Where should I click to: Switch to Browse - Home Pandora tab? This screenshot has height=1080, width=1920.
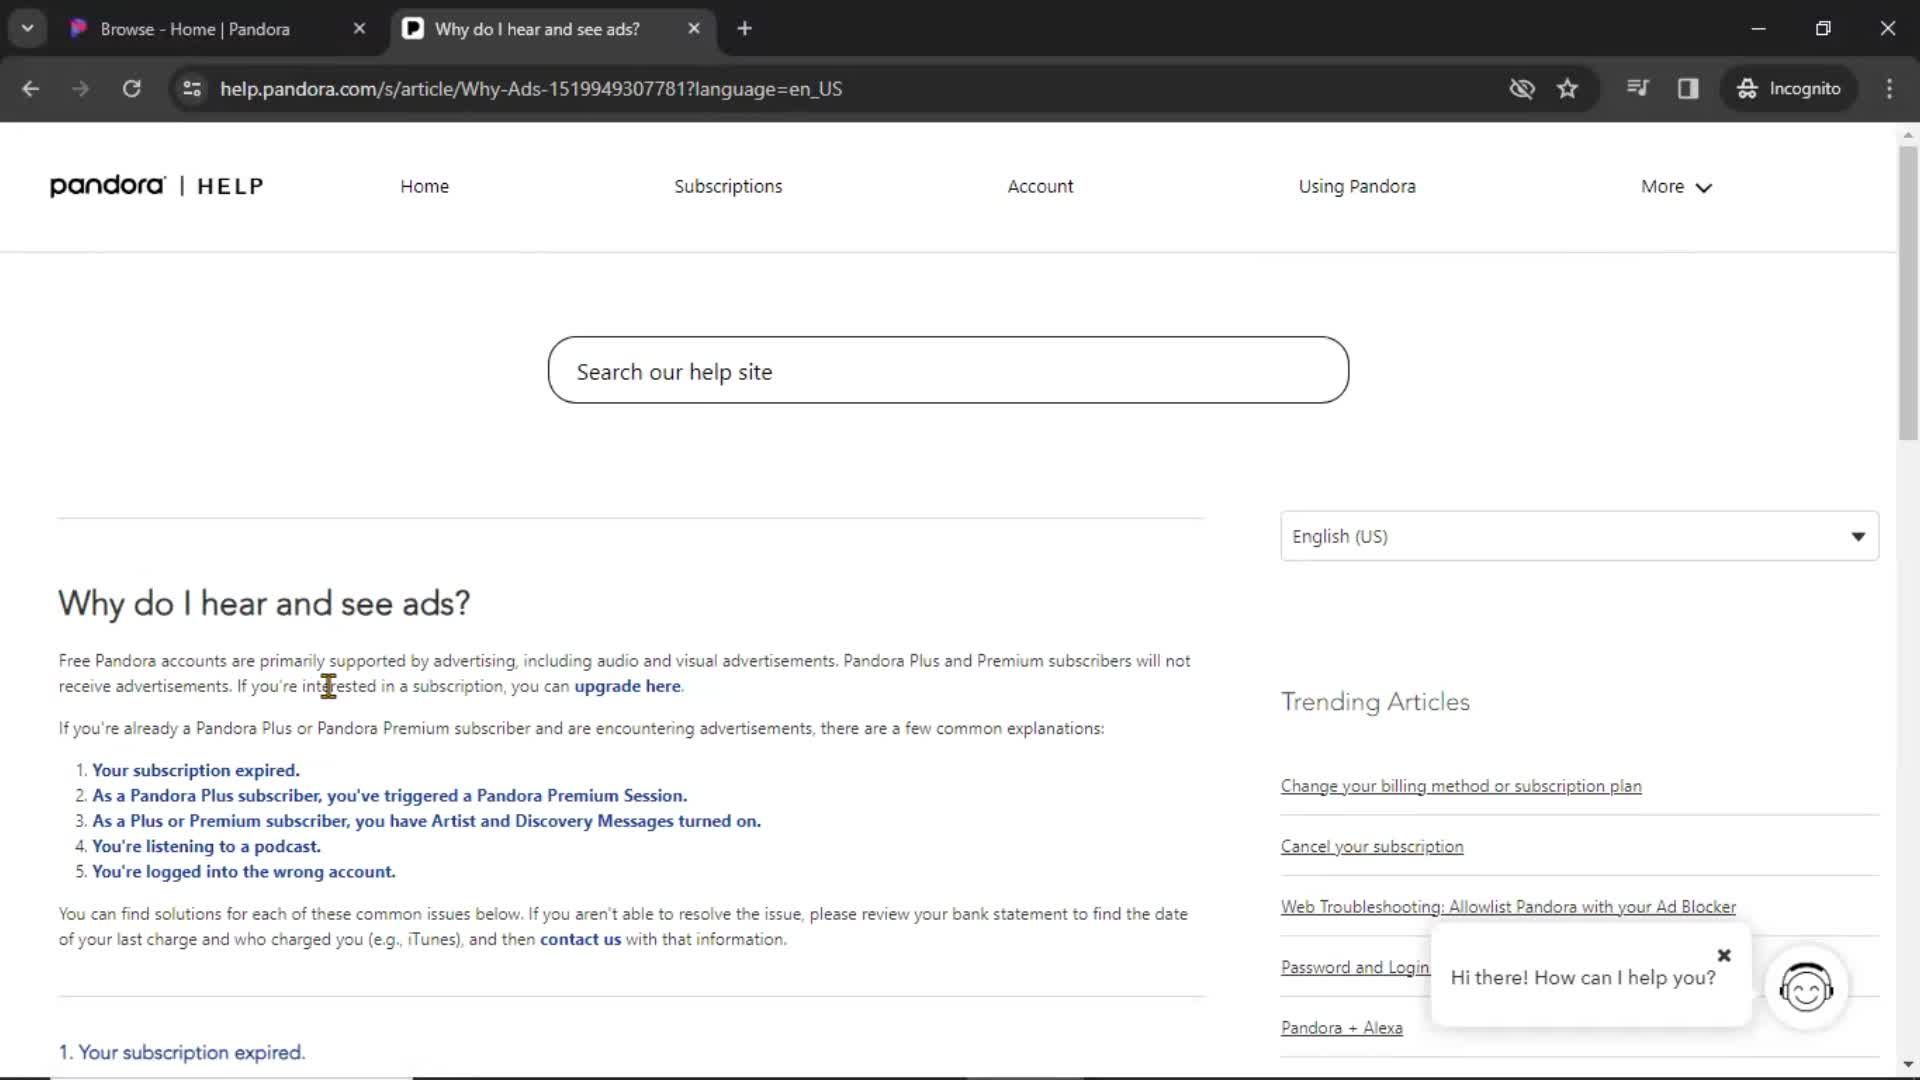click(195, 29)
